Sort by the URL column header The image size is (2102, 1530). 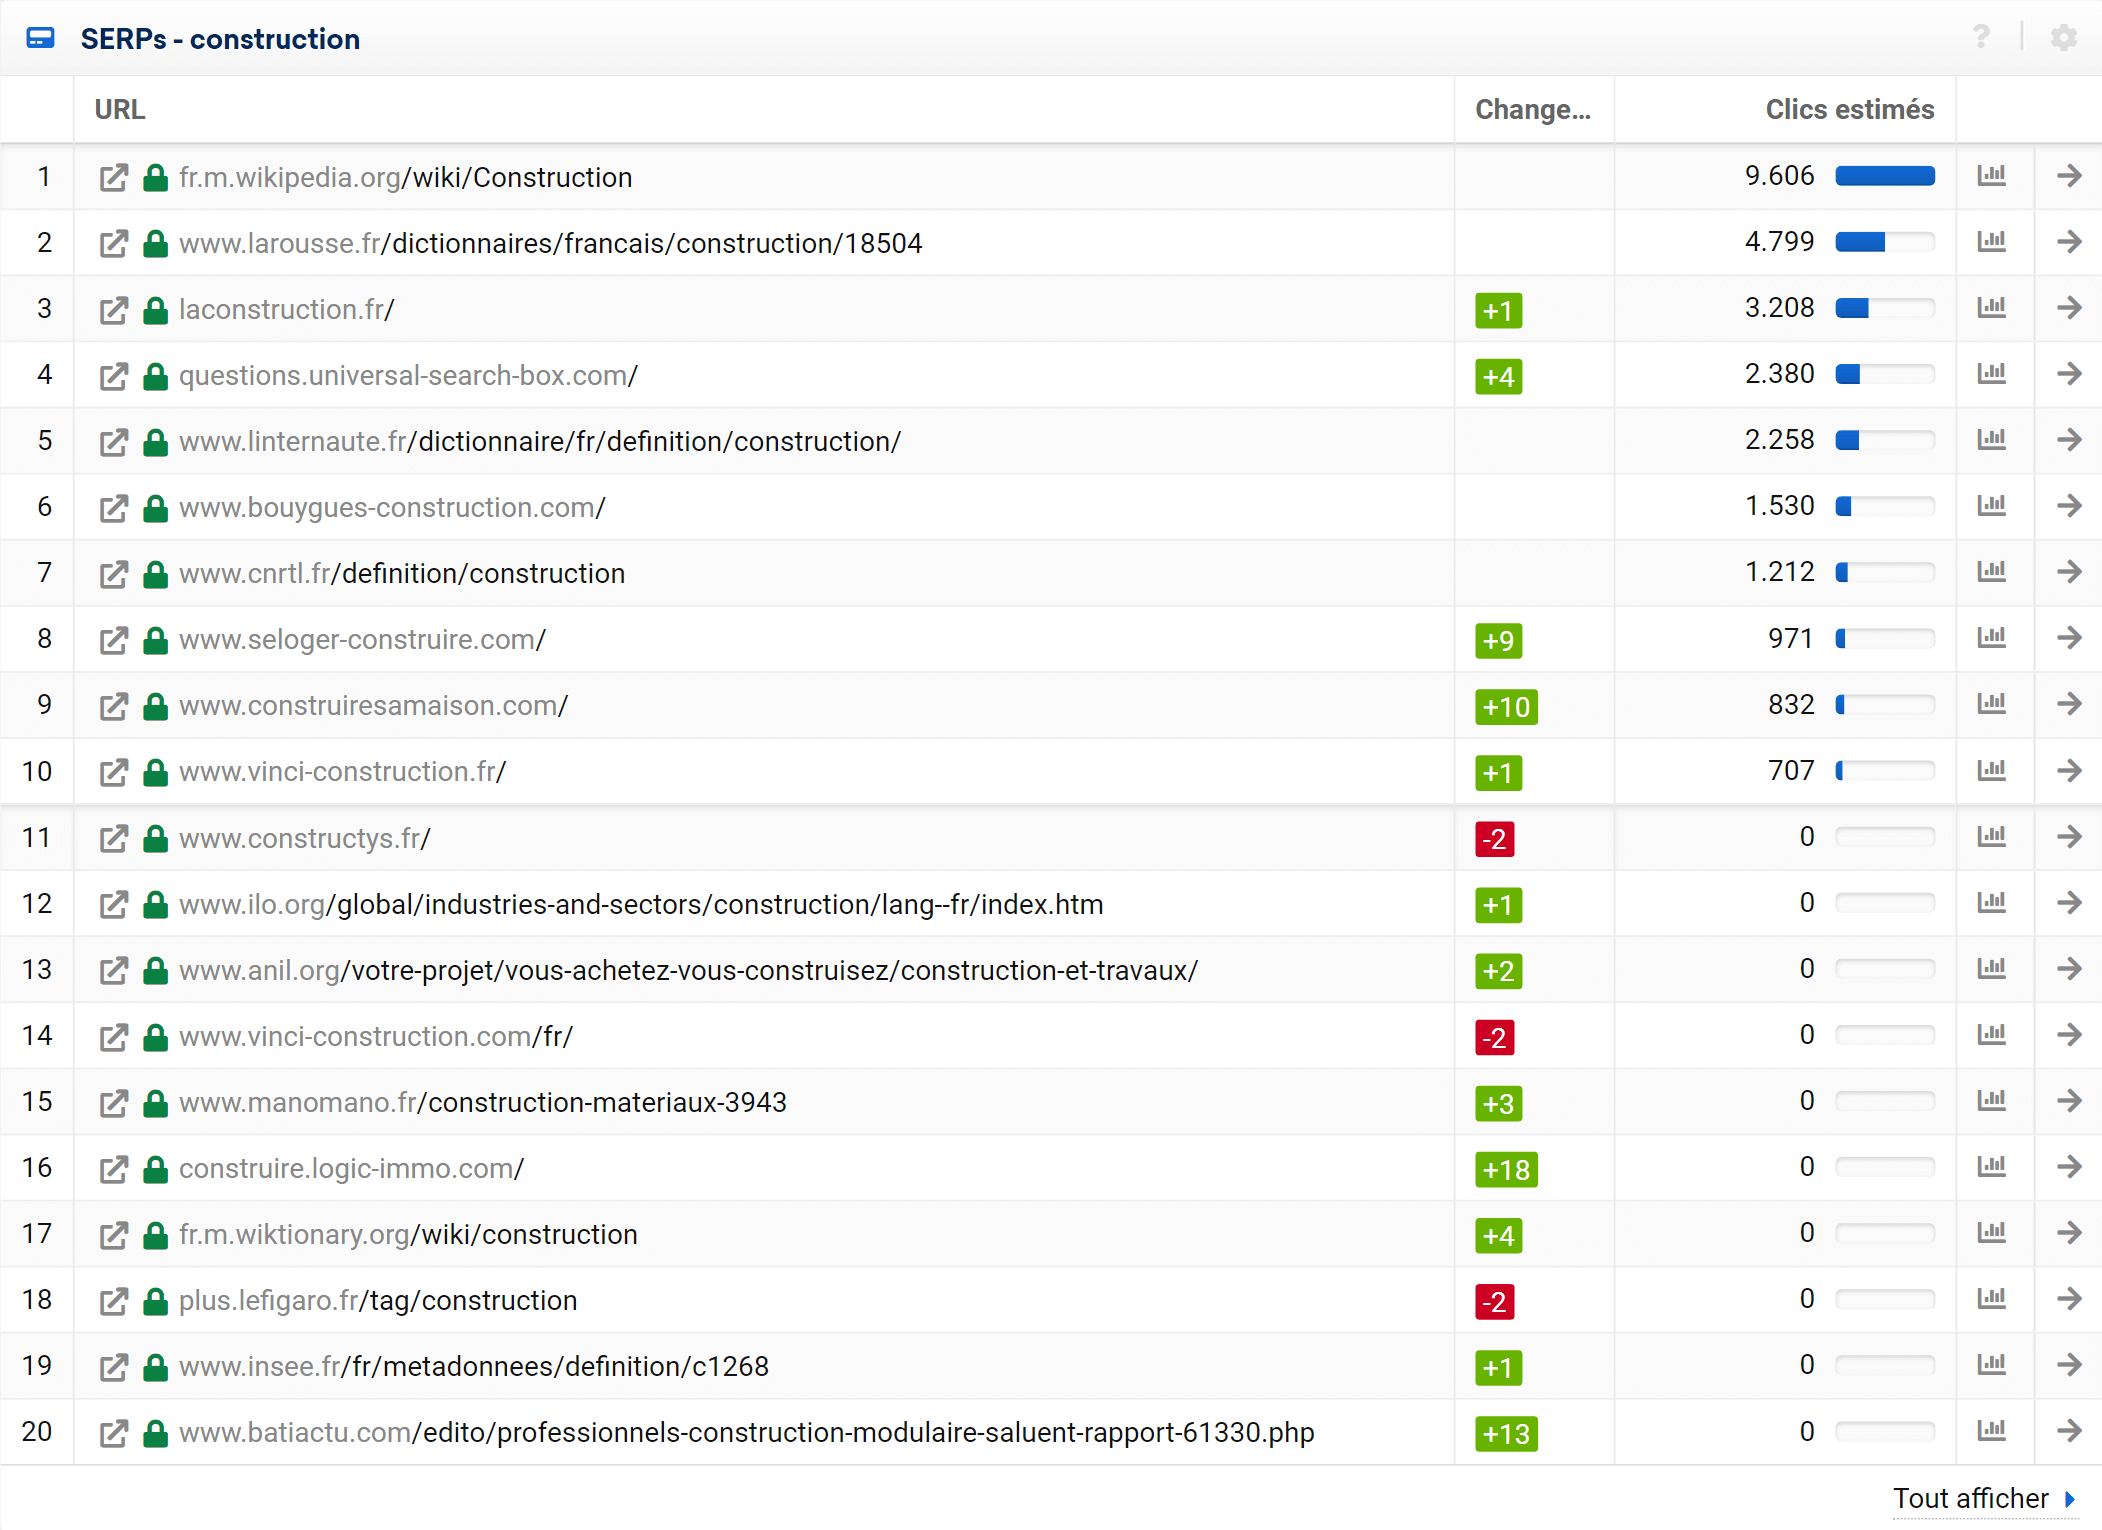click(x=120, y=109)
